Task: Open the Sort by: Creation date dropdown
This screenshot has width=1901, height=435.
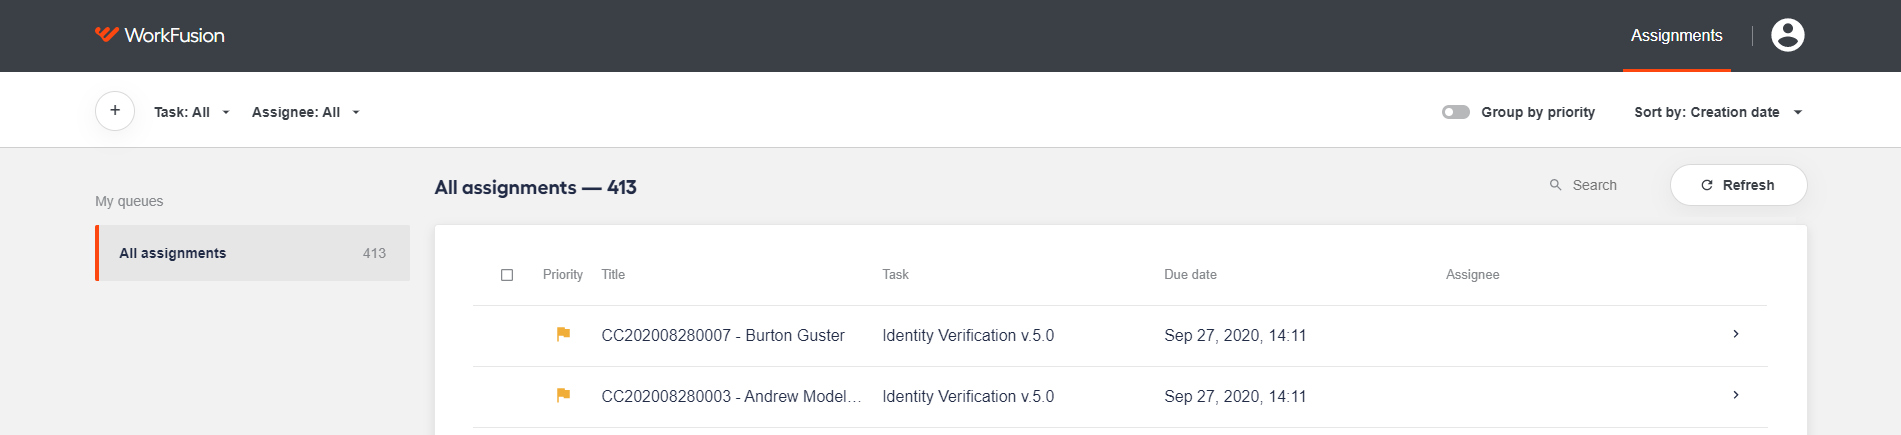Action: point(1718,112)
